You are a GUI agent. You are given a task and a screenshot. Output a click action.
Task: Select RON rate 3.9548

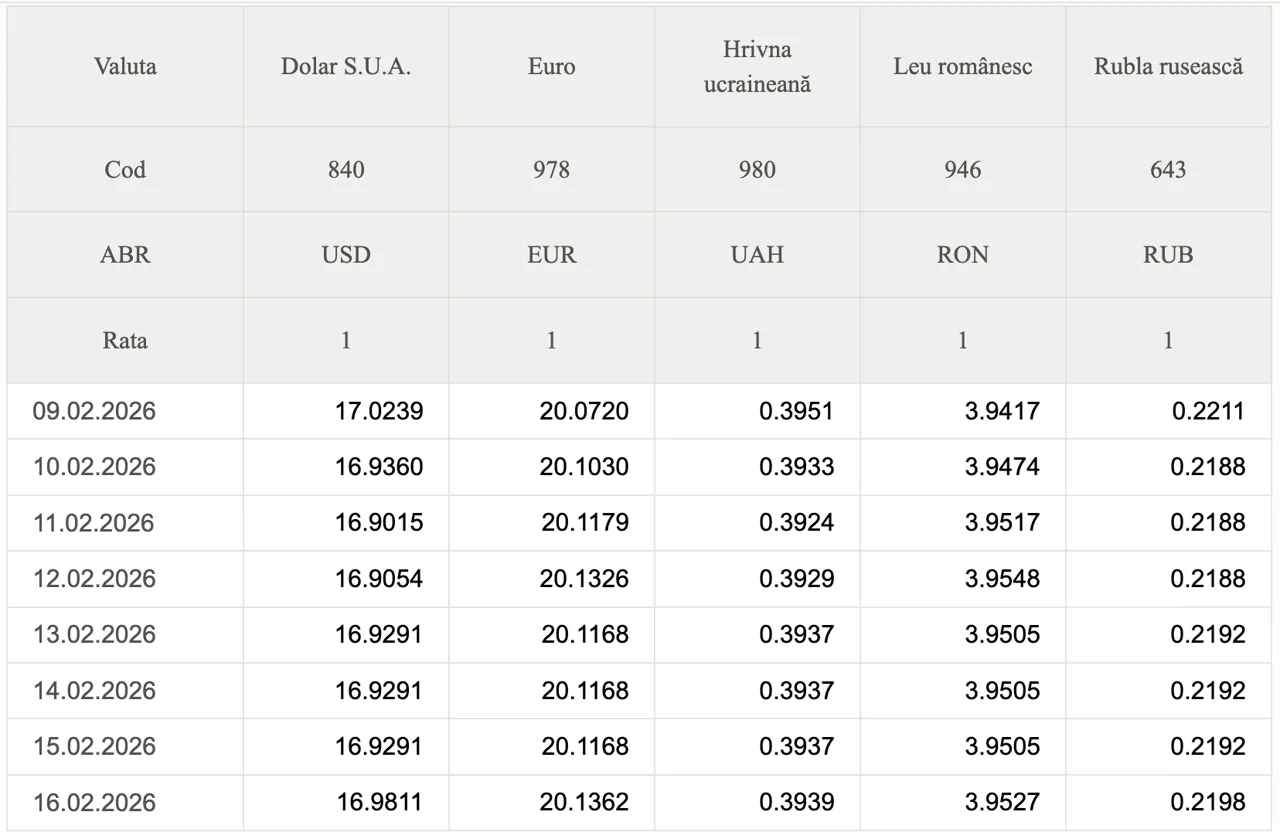tap(1002, 579)
